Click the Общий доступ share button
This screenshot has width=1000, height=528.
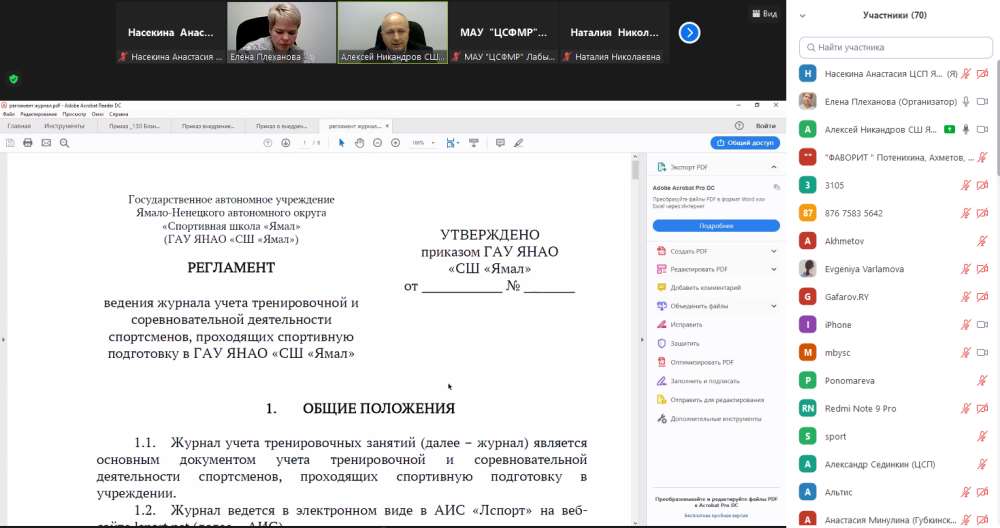744,143
